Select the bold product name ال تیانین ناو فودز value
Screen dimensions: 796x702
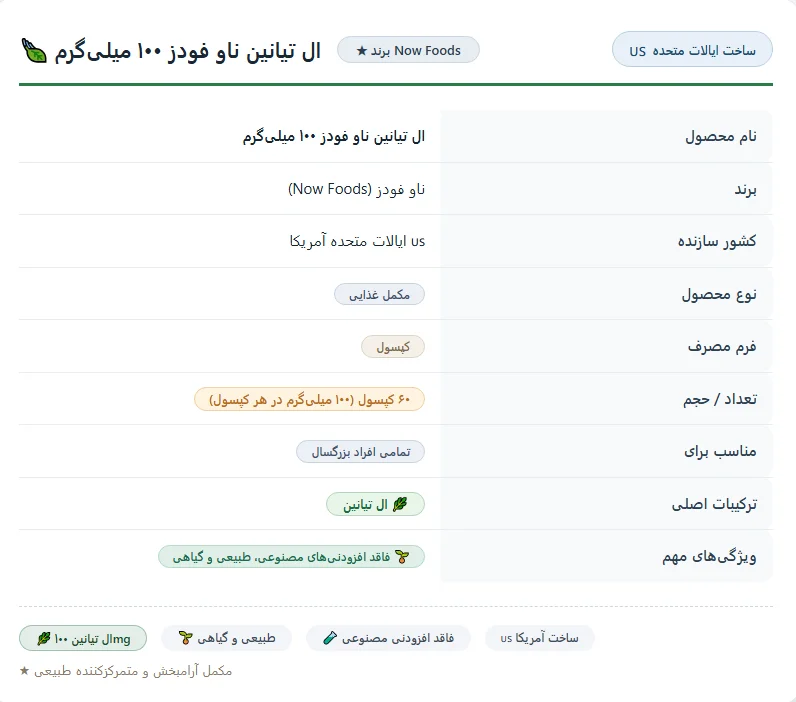(x=334, y=137)
